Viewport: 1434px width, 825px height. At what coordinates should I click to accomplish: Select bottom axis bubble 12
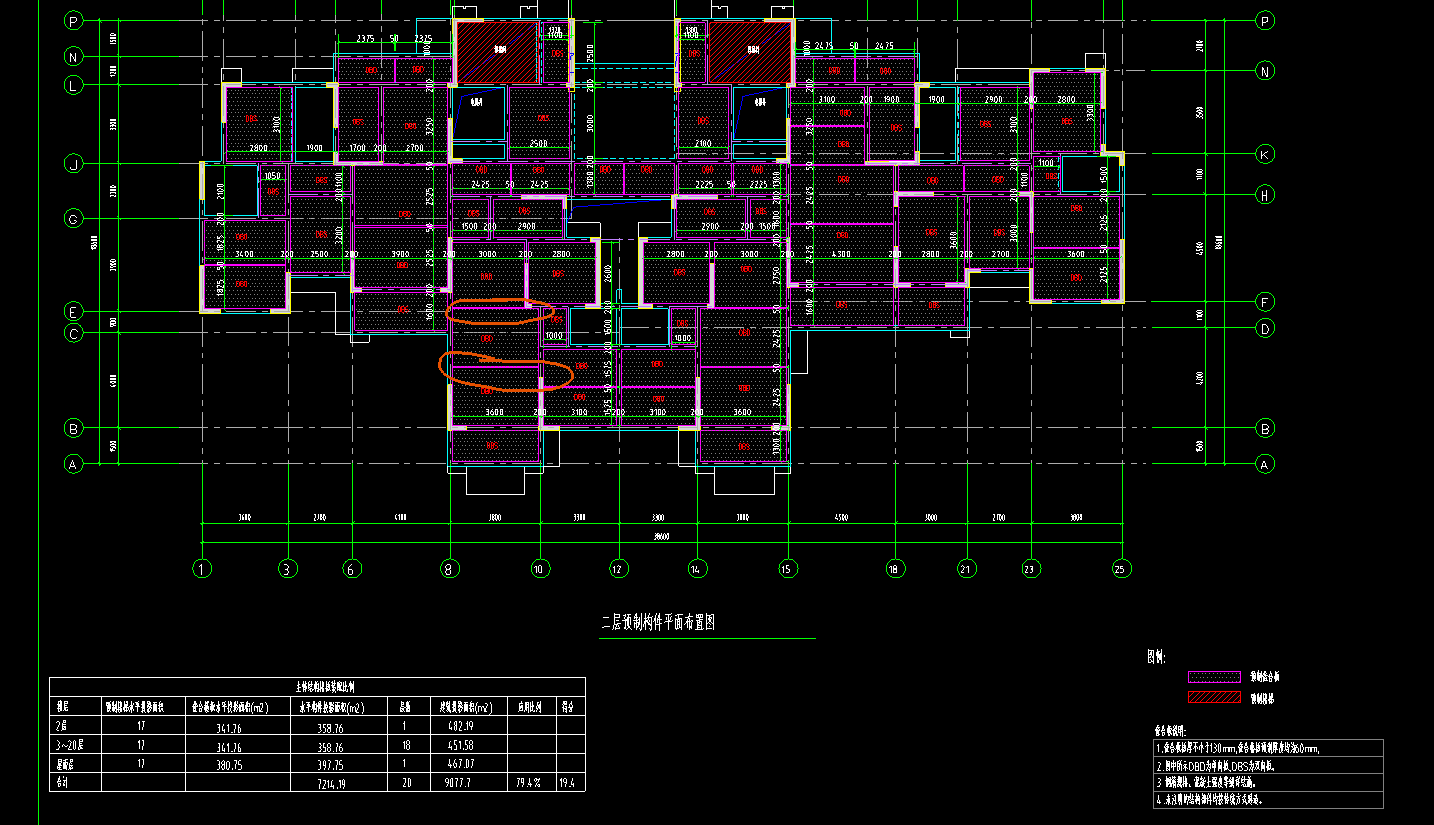[x=617, y=569]
